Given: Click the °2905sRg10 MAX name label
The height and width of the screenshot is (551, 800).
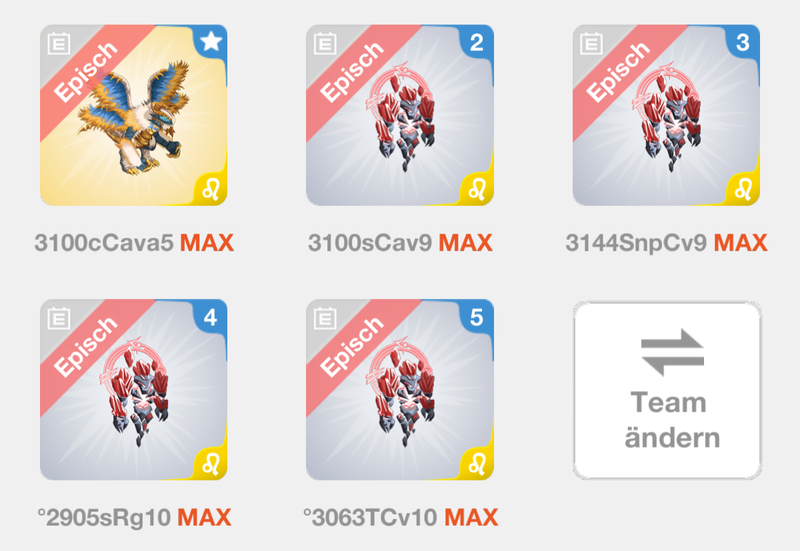Looking at the screenshot, I should pos(134,517).
